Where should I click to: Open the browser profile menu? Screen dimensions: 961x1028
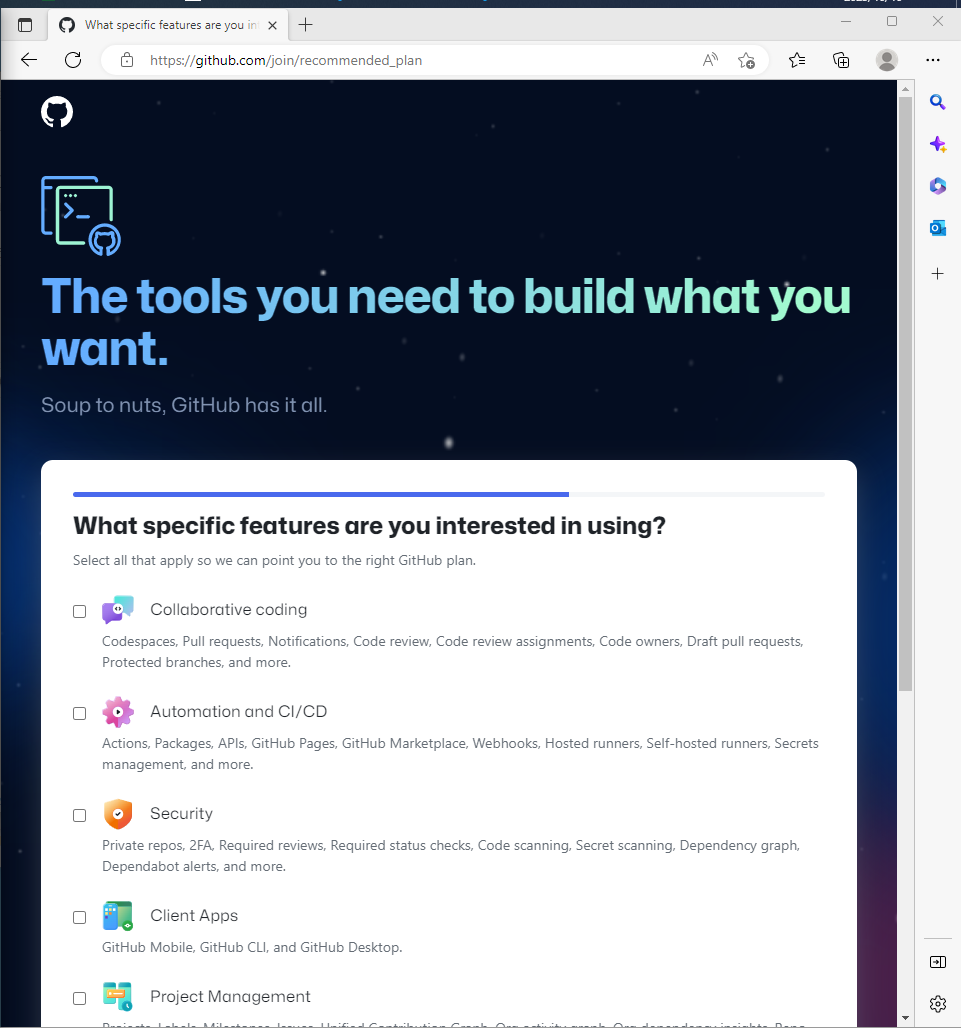click(886, 60)
